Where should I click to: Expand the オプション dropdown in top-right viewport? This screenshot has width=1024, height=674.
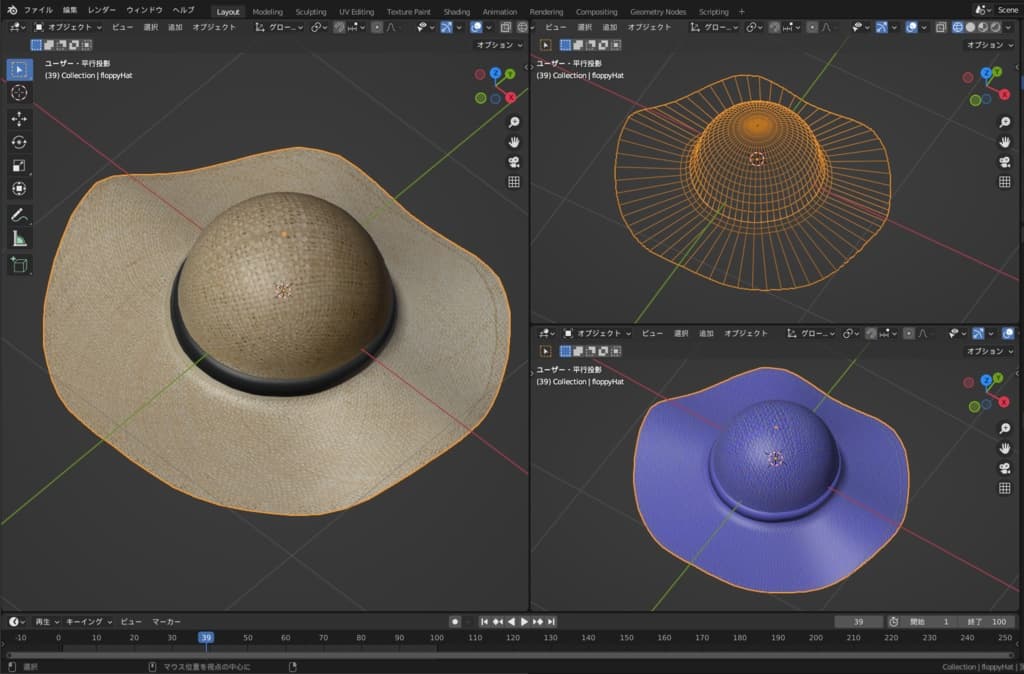(990, 45)
